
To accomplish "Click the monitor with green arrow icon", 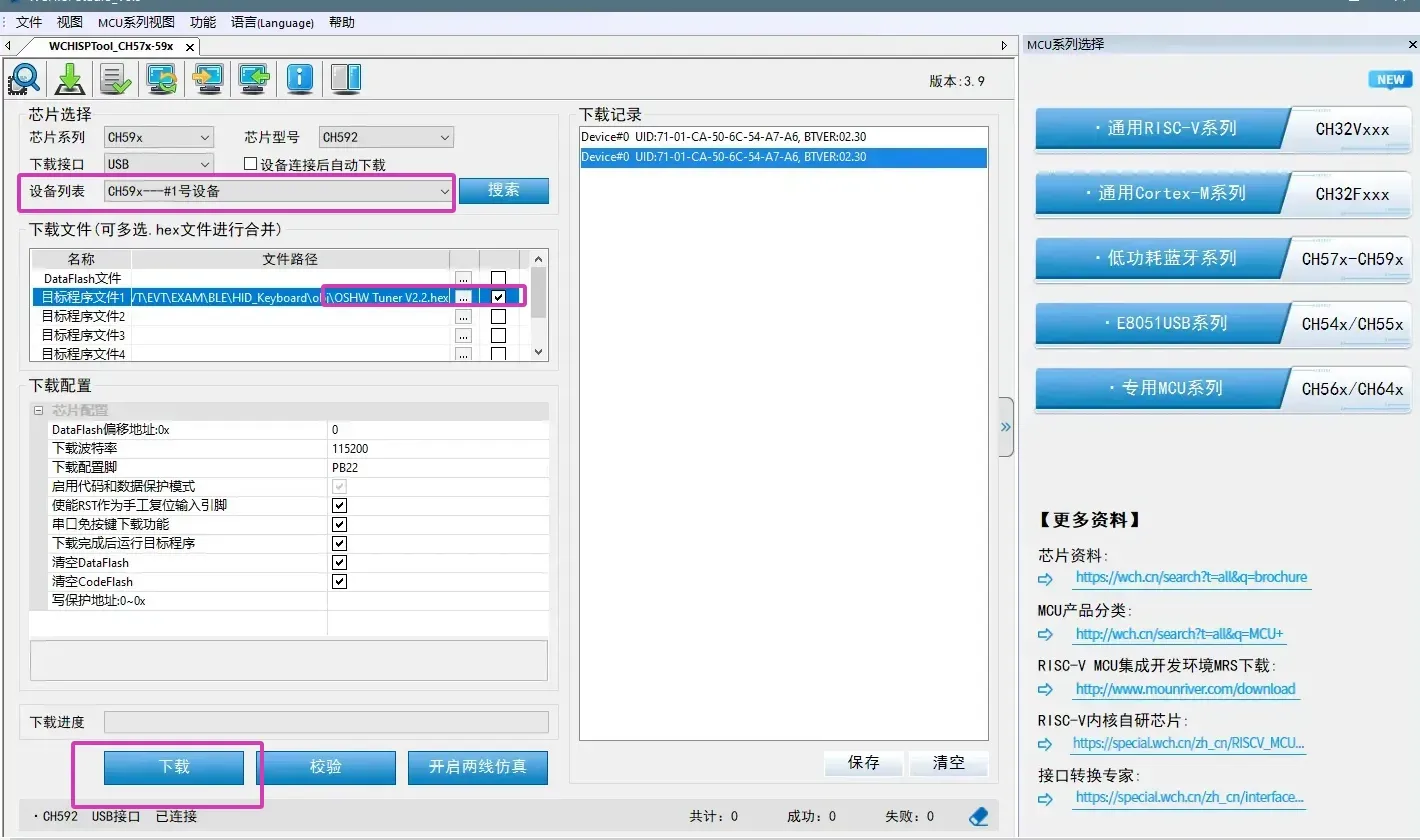I will pyautogui.click(x=254, y=78).
